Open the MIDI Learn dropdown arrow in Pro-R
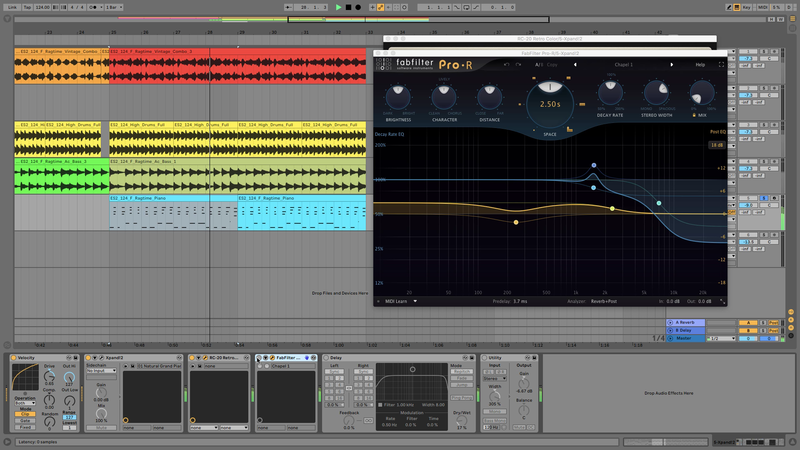Image resolution: width=800 pixels, height=450 pixels. (x=415, y=301)
